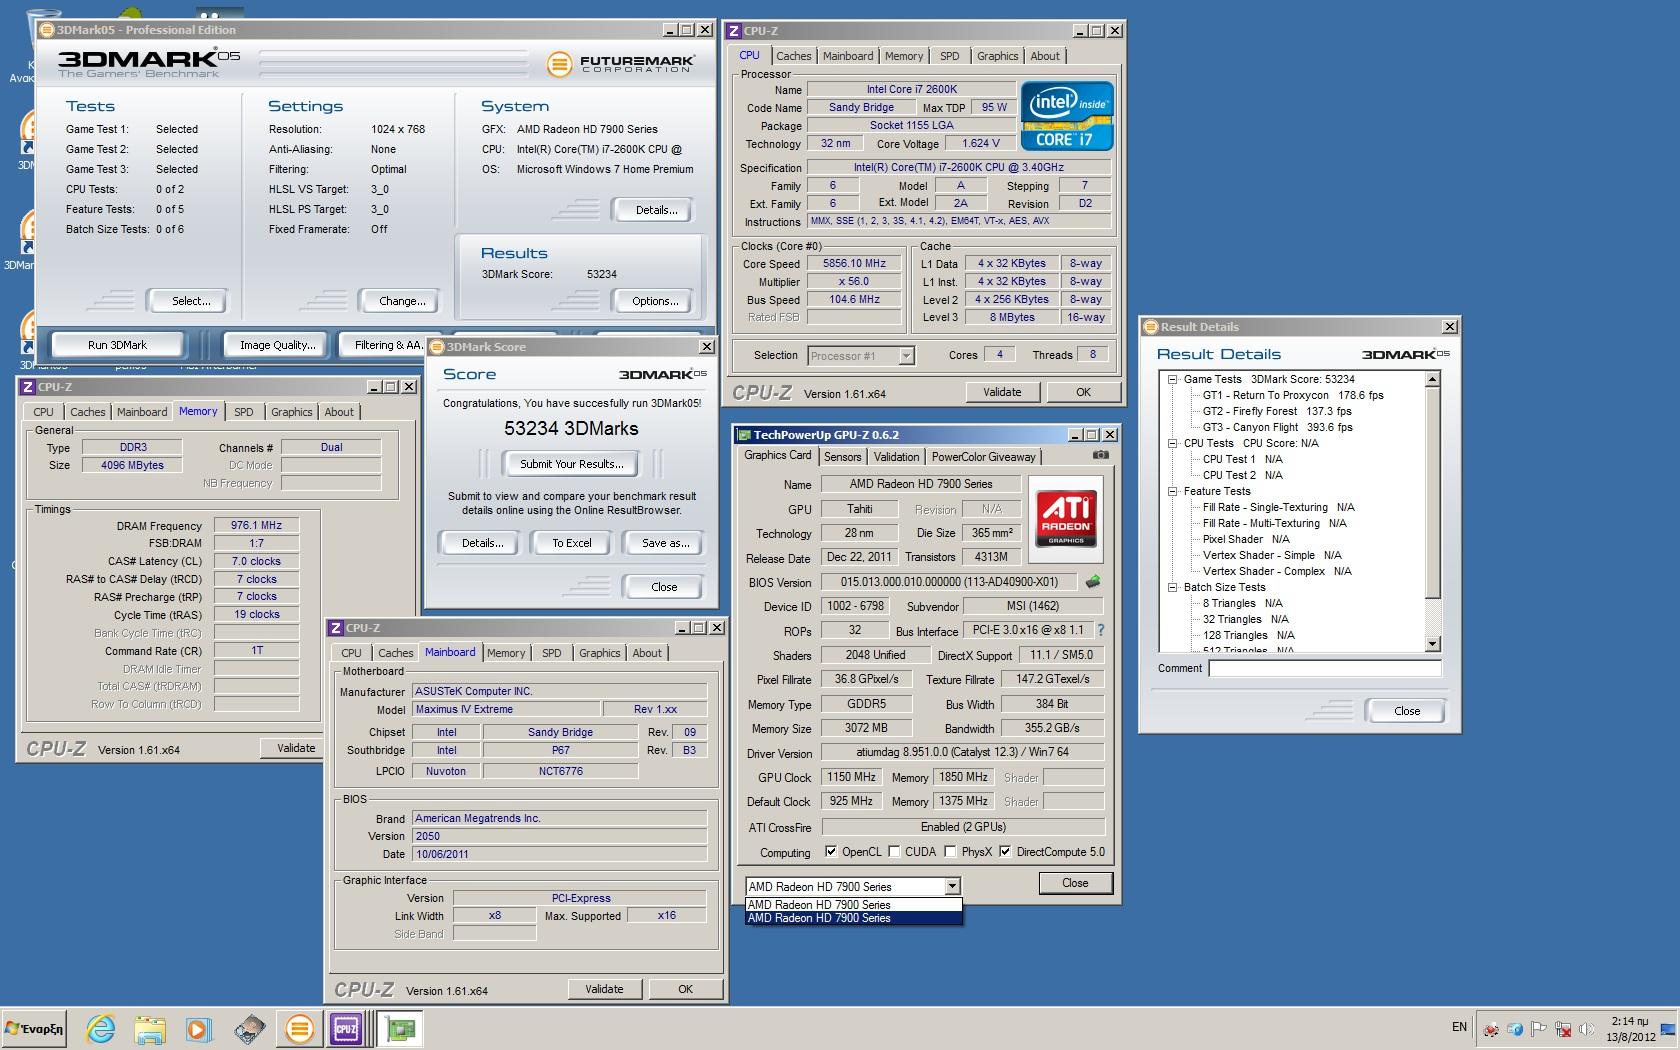1680x1050 pixels.
Task: Open the Processor #1 selection dropdown
Action: coord(905,356)
